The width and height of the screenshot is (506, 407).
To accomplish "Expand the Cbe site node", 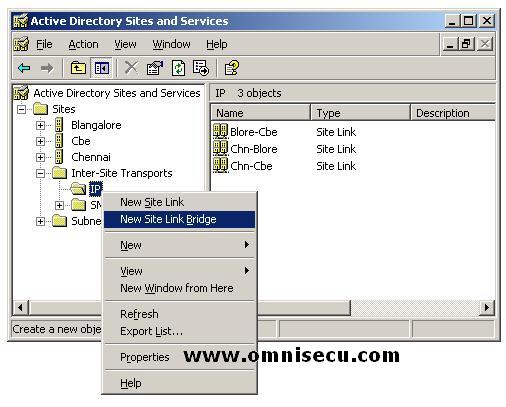I will tap(40, 141).
